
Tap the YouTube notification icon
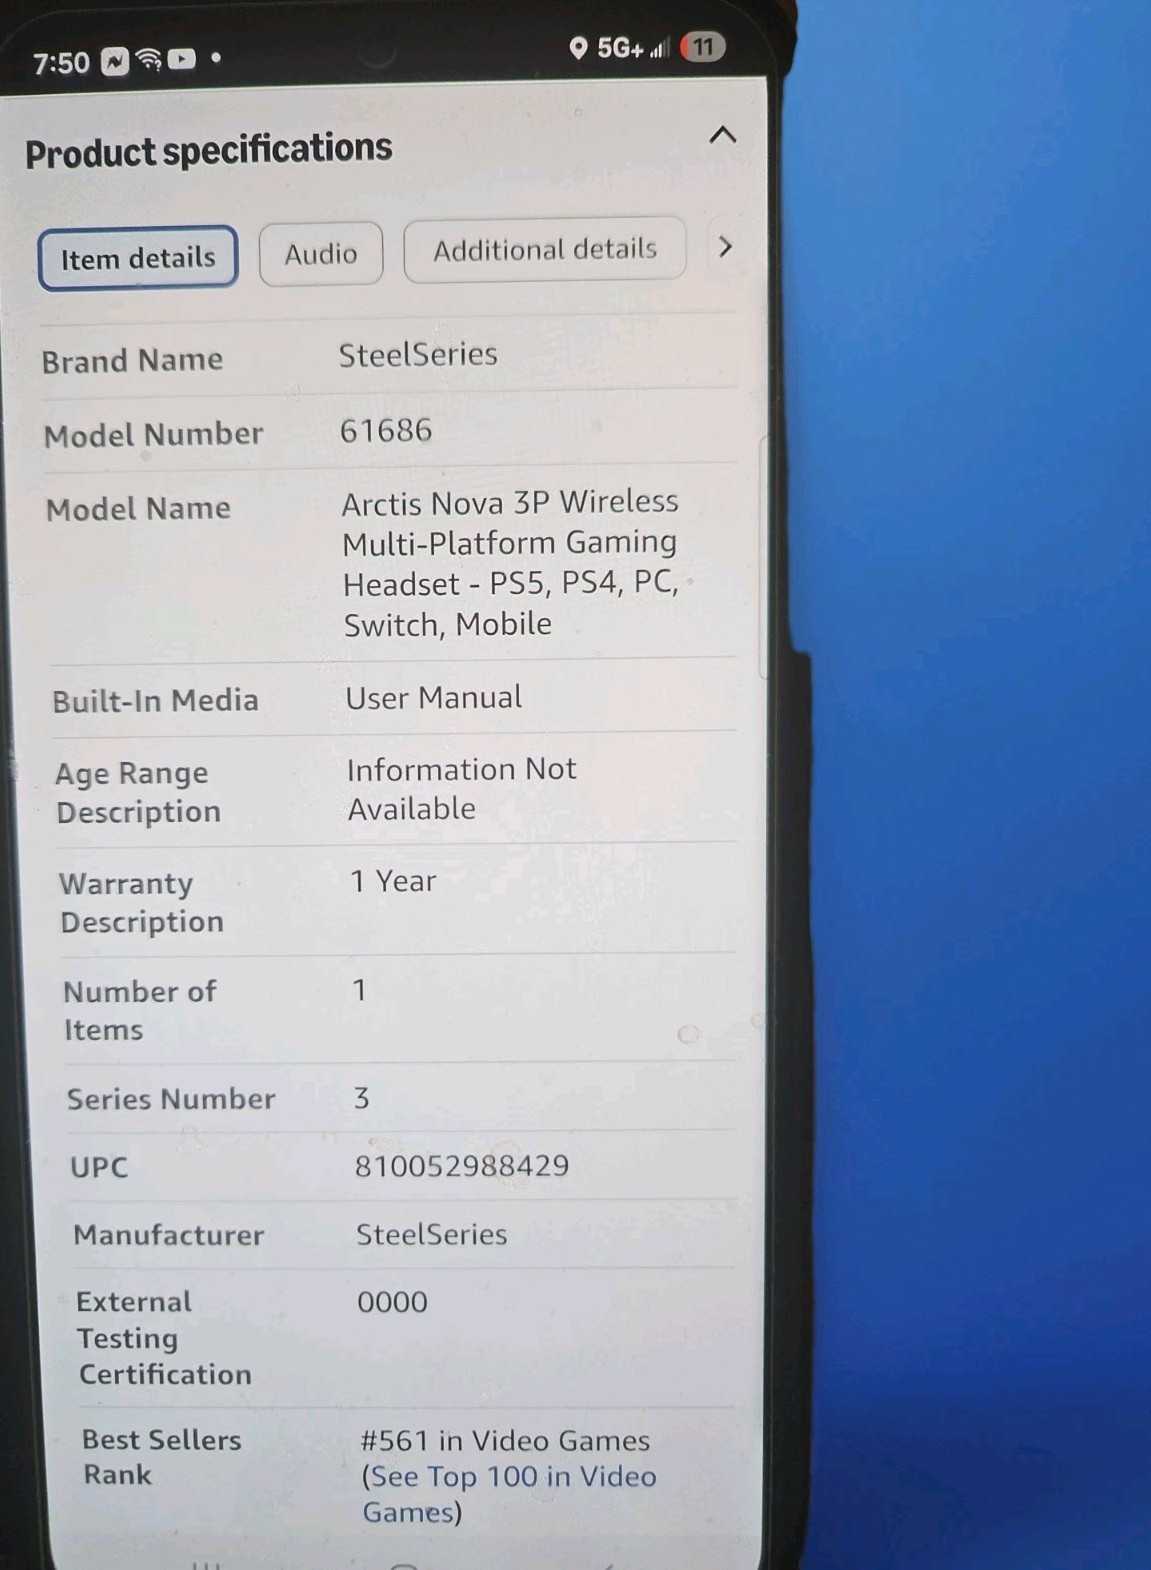182,59
